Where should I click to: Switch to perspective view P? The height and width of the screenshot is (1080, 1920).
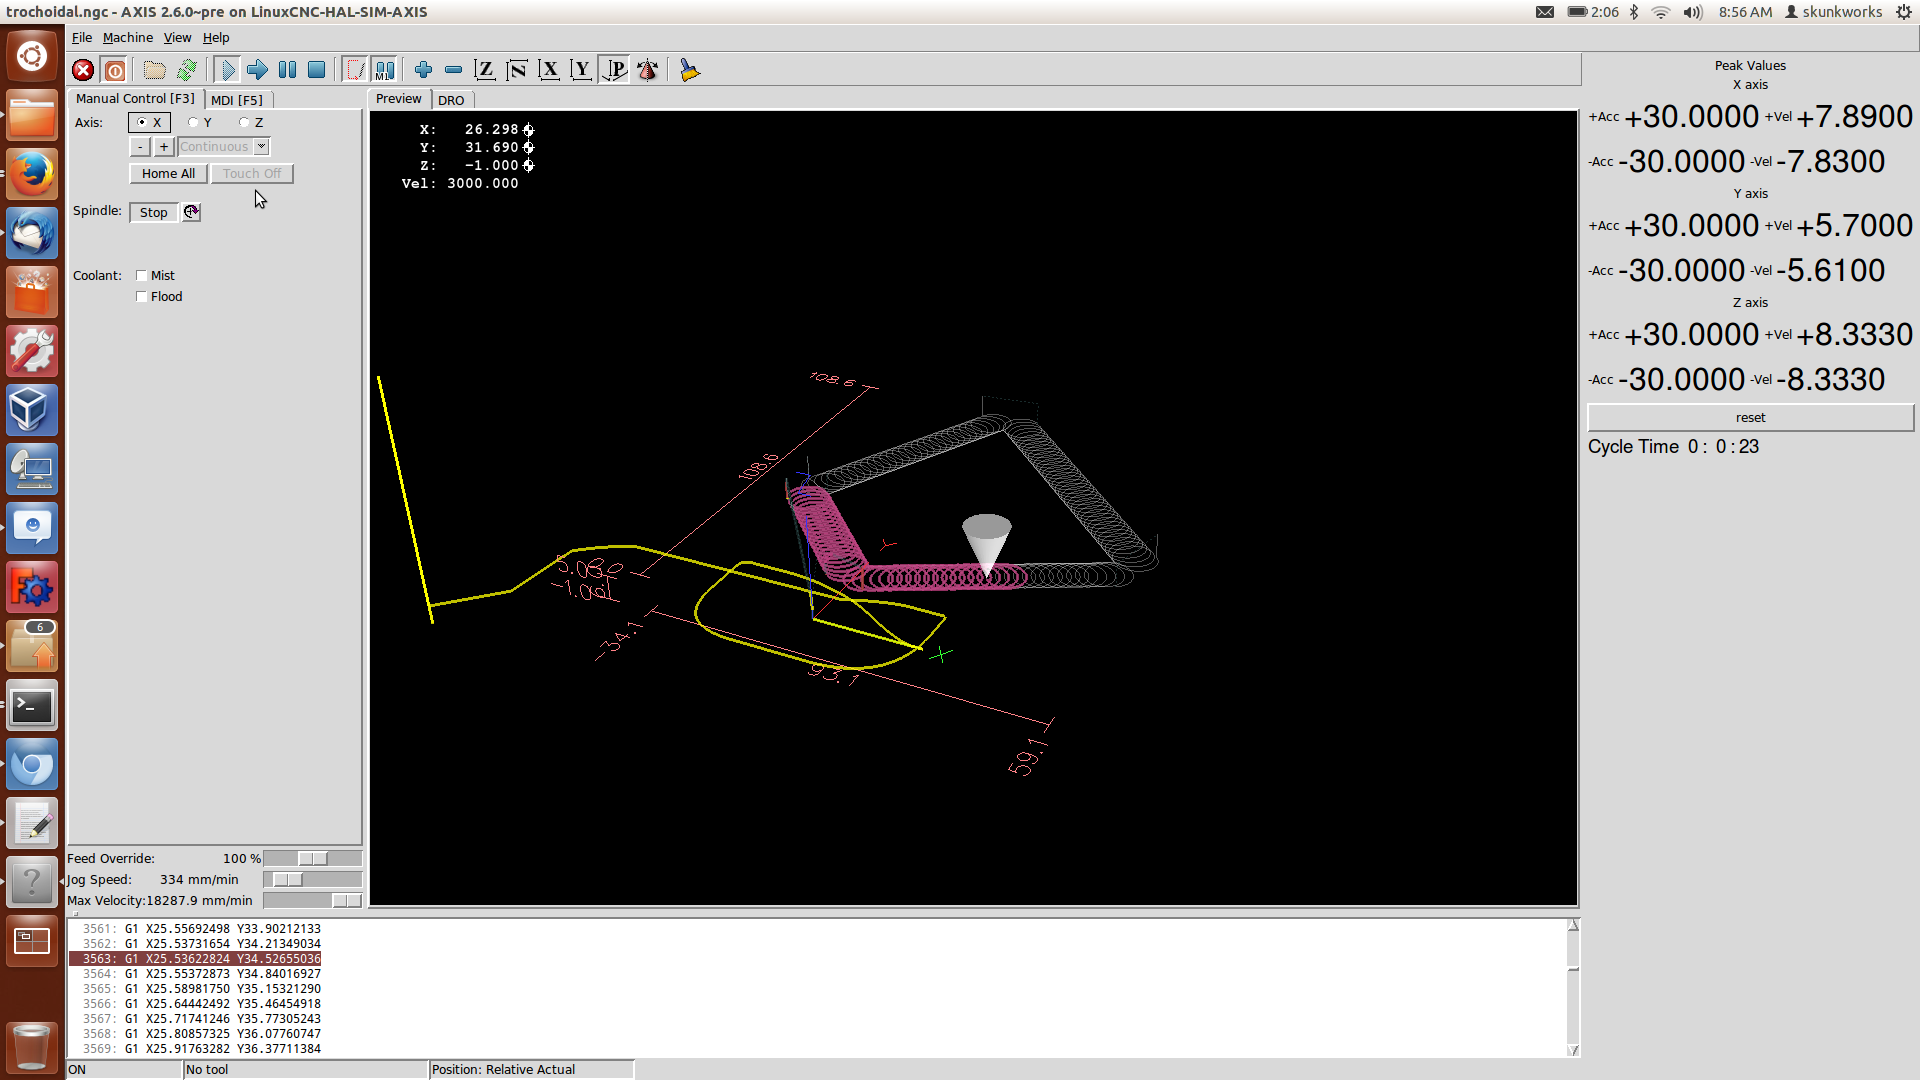click(613, 70)
